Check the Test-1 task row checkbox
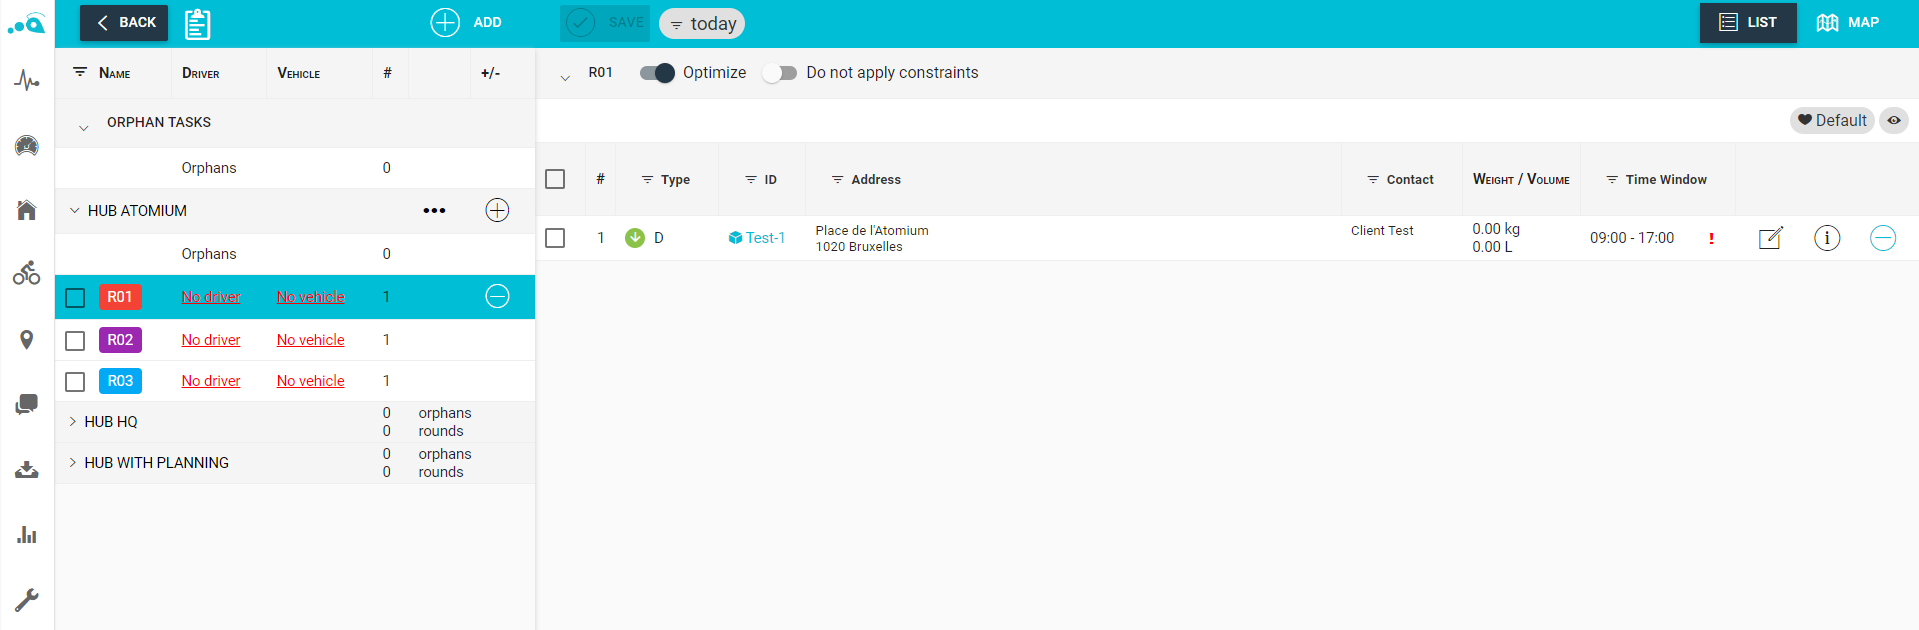1919x630 pixels. click(555, 238)
